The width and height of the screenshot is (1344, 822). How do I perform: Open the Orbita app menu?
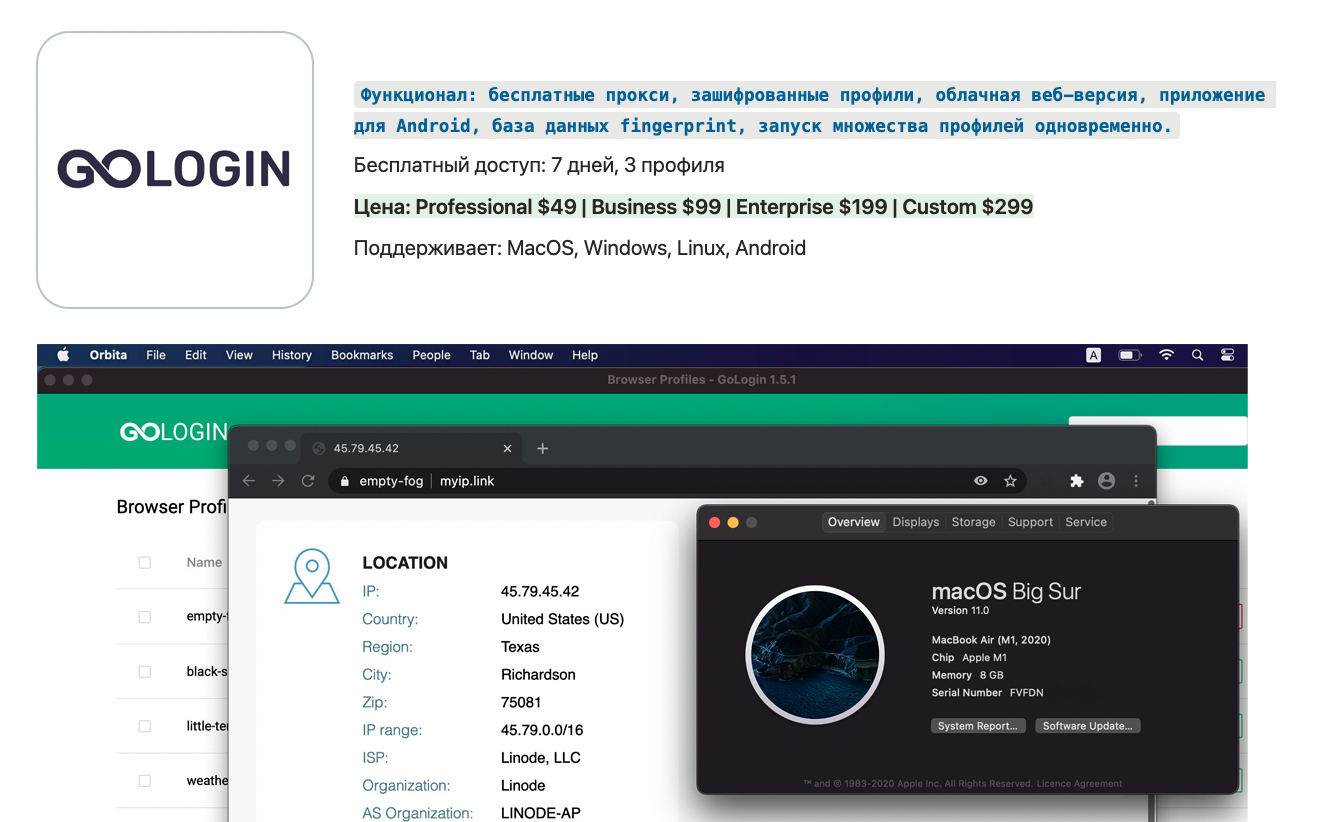[108, 355]
